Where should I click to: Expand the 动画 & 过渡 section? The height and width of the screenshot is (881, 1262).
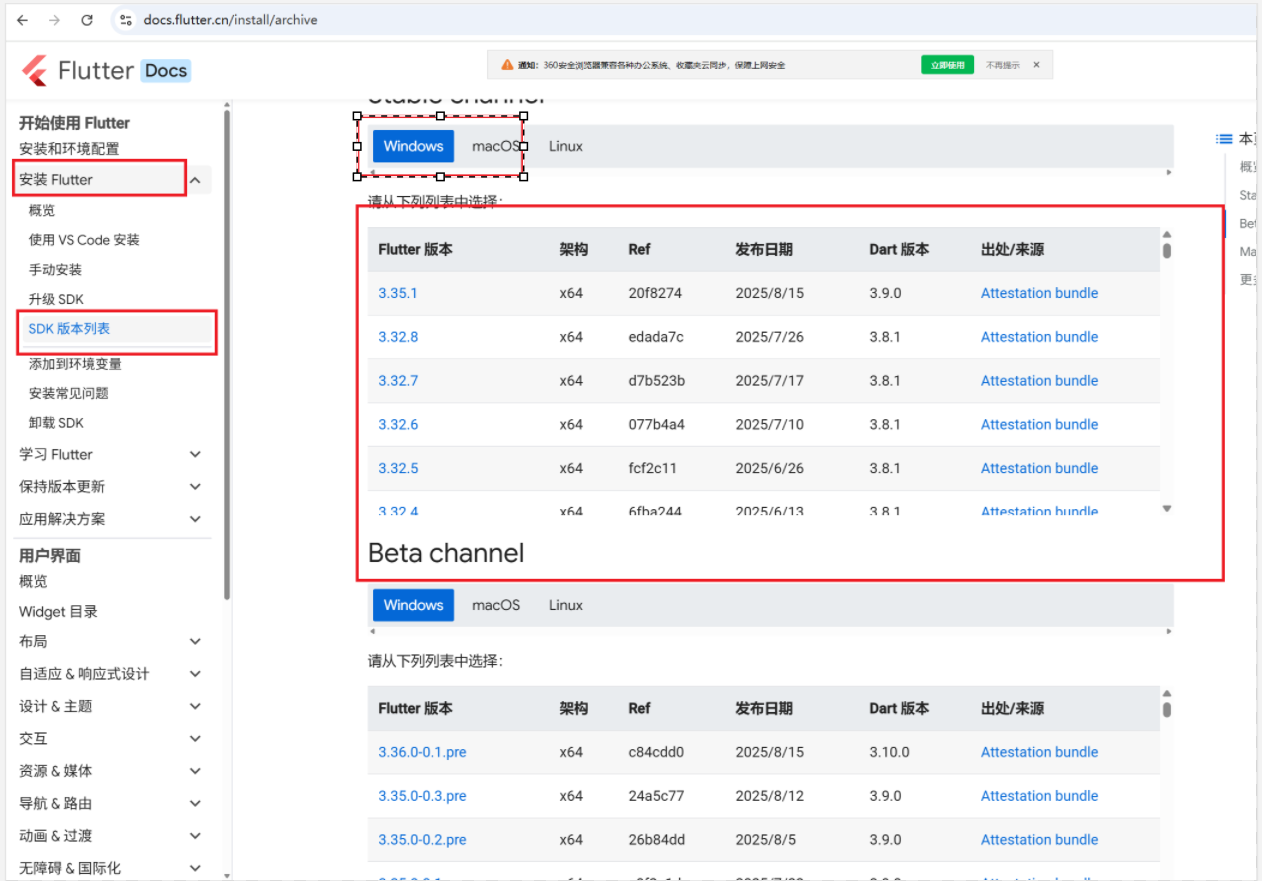195,836
